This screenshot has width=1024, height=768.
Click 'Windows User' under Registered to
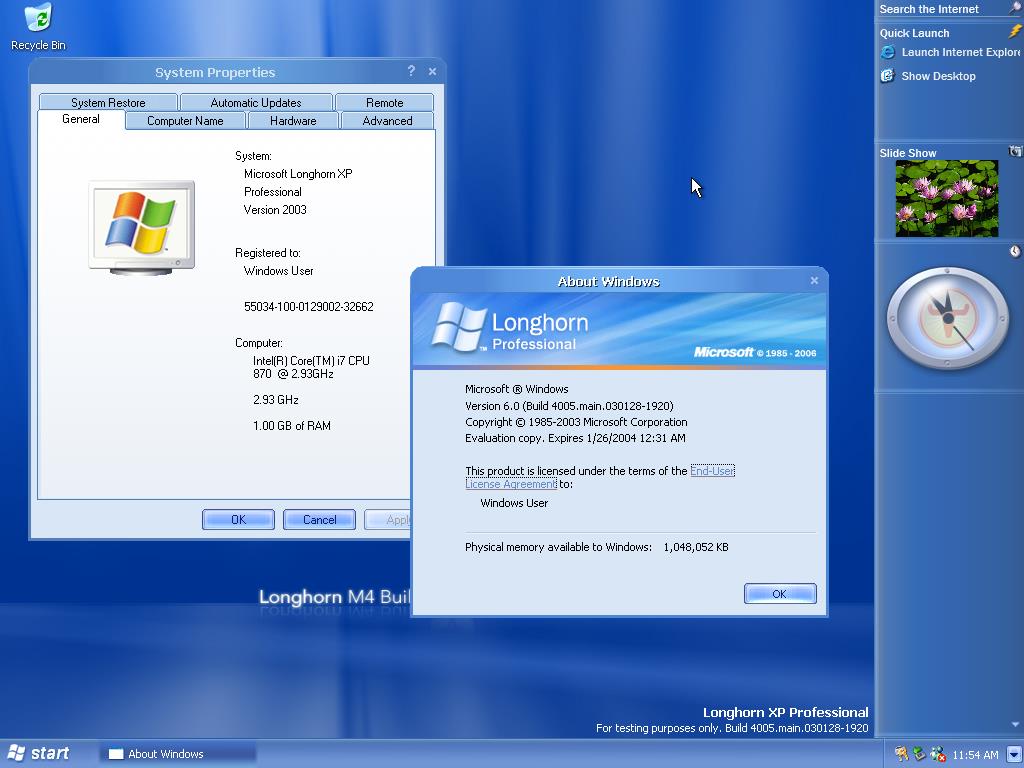coord(278,270)
